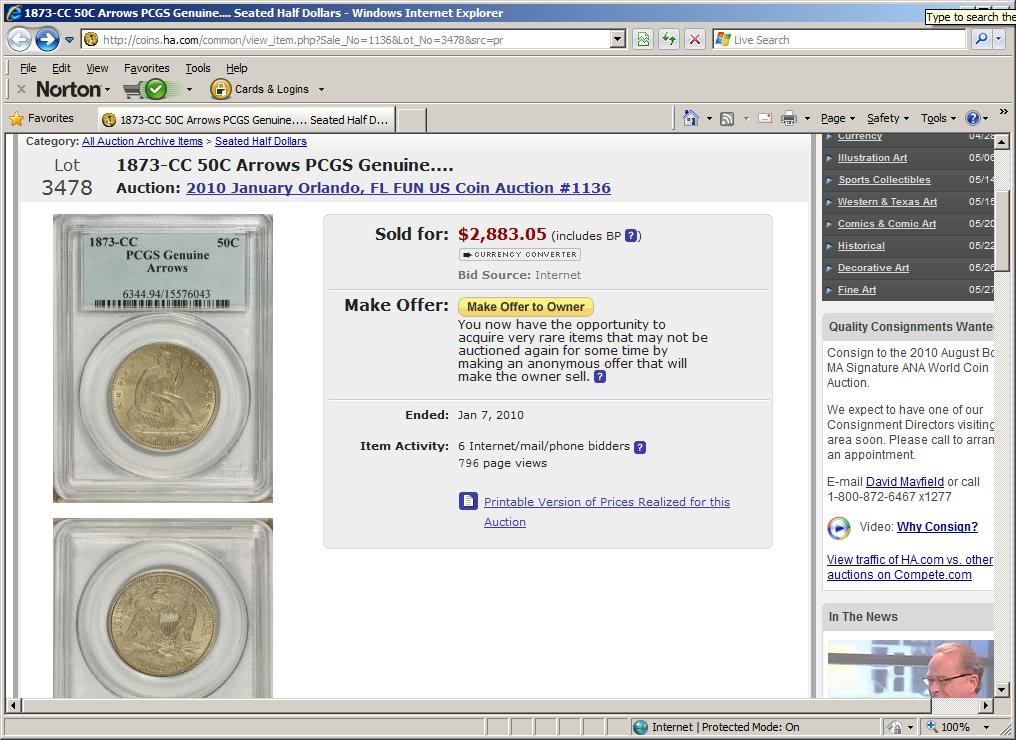The image size is (1016, 740).
Task: Expand the Cards & Logins dropdown arrow
Action: tap(321, 89)
